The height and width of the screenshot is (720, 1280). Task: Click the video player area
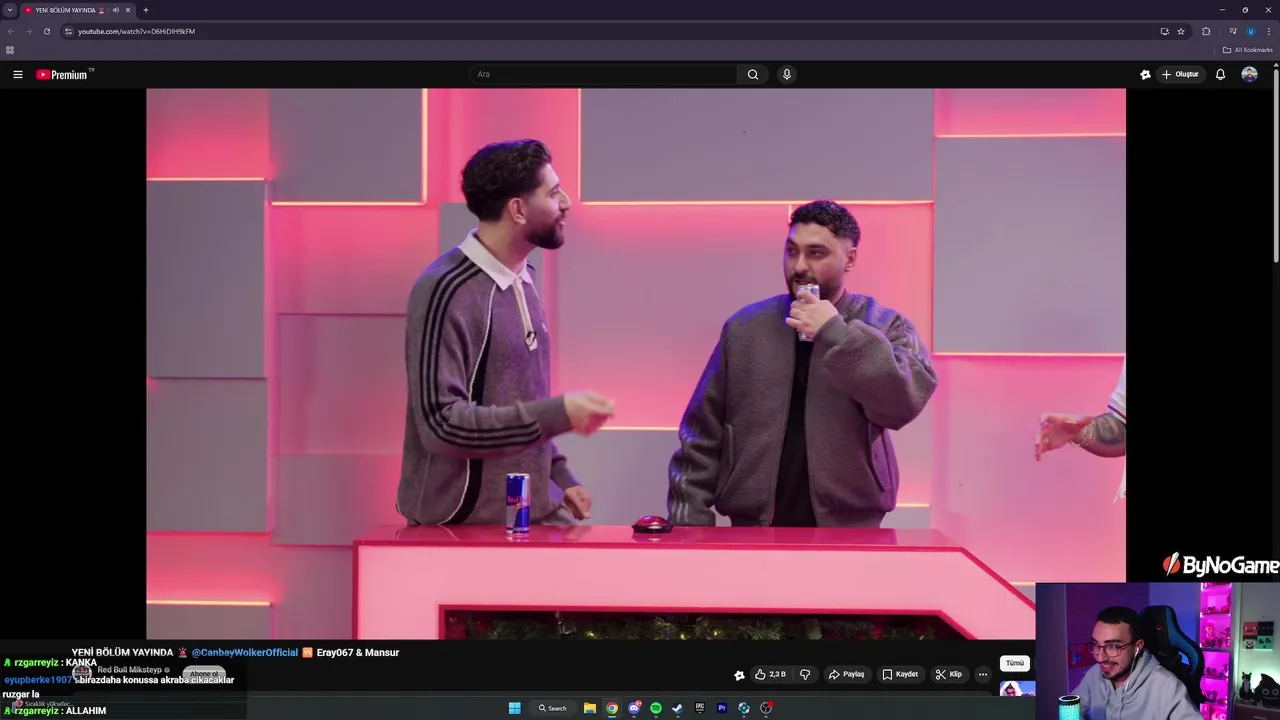(x=636, y=363)
